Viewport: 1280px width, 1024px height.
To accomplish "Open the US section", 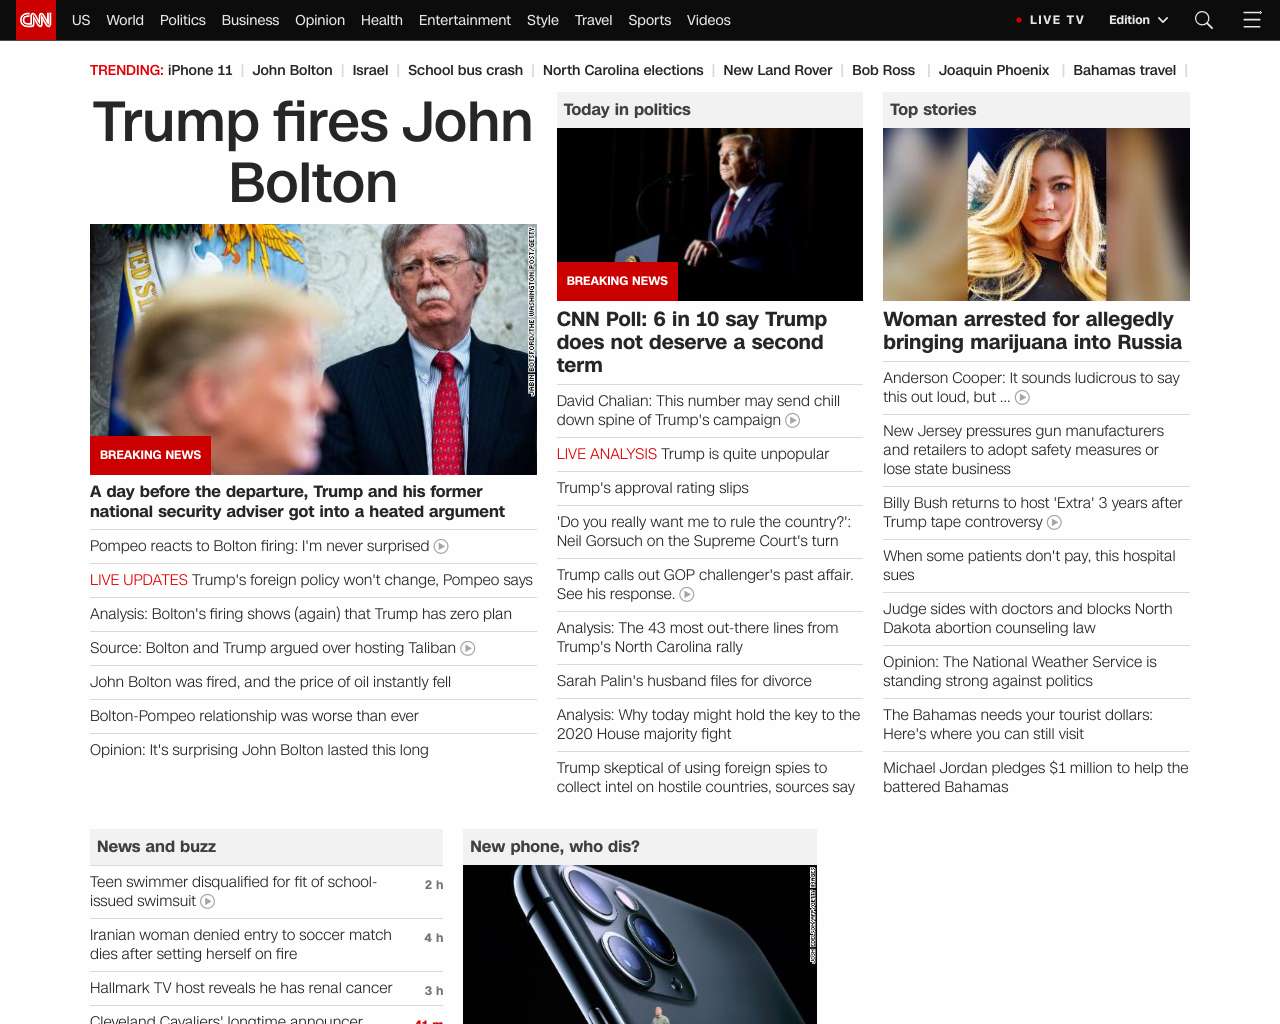I will coord(81,20).
